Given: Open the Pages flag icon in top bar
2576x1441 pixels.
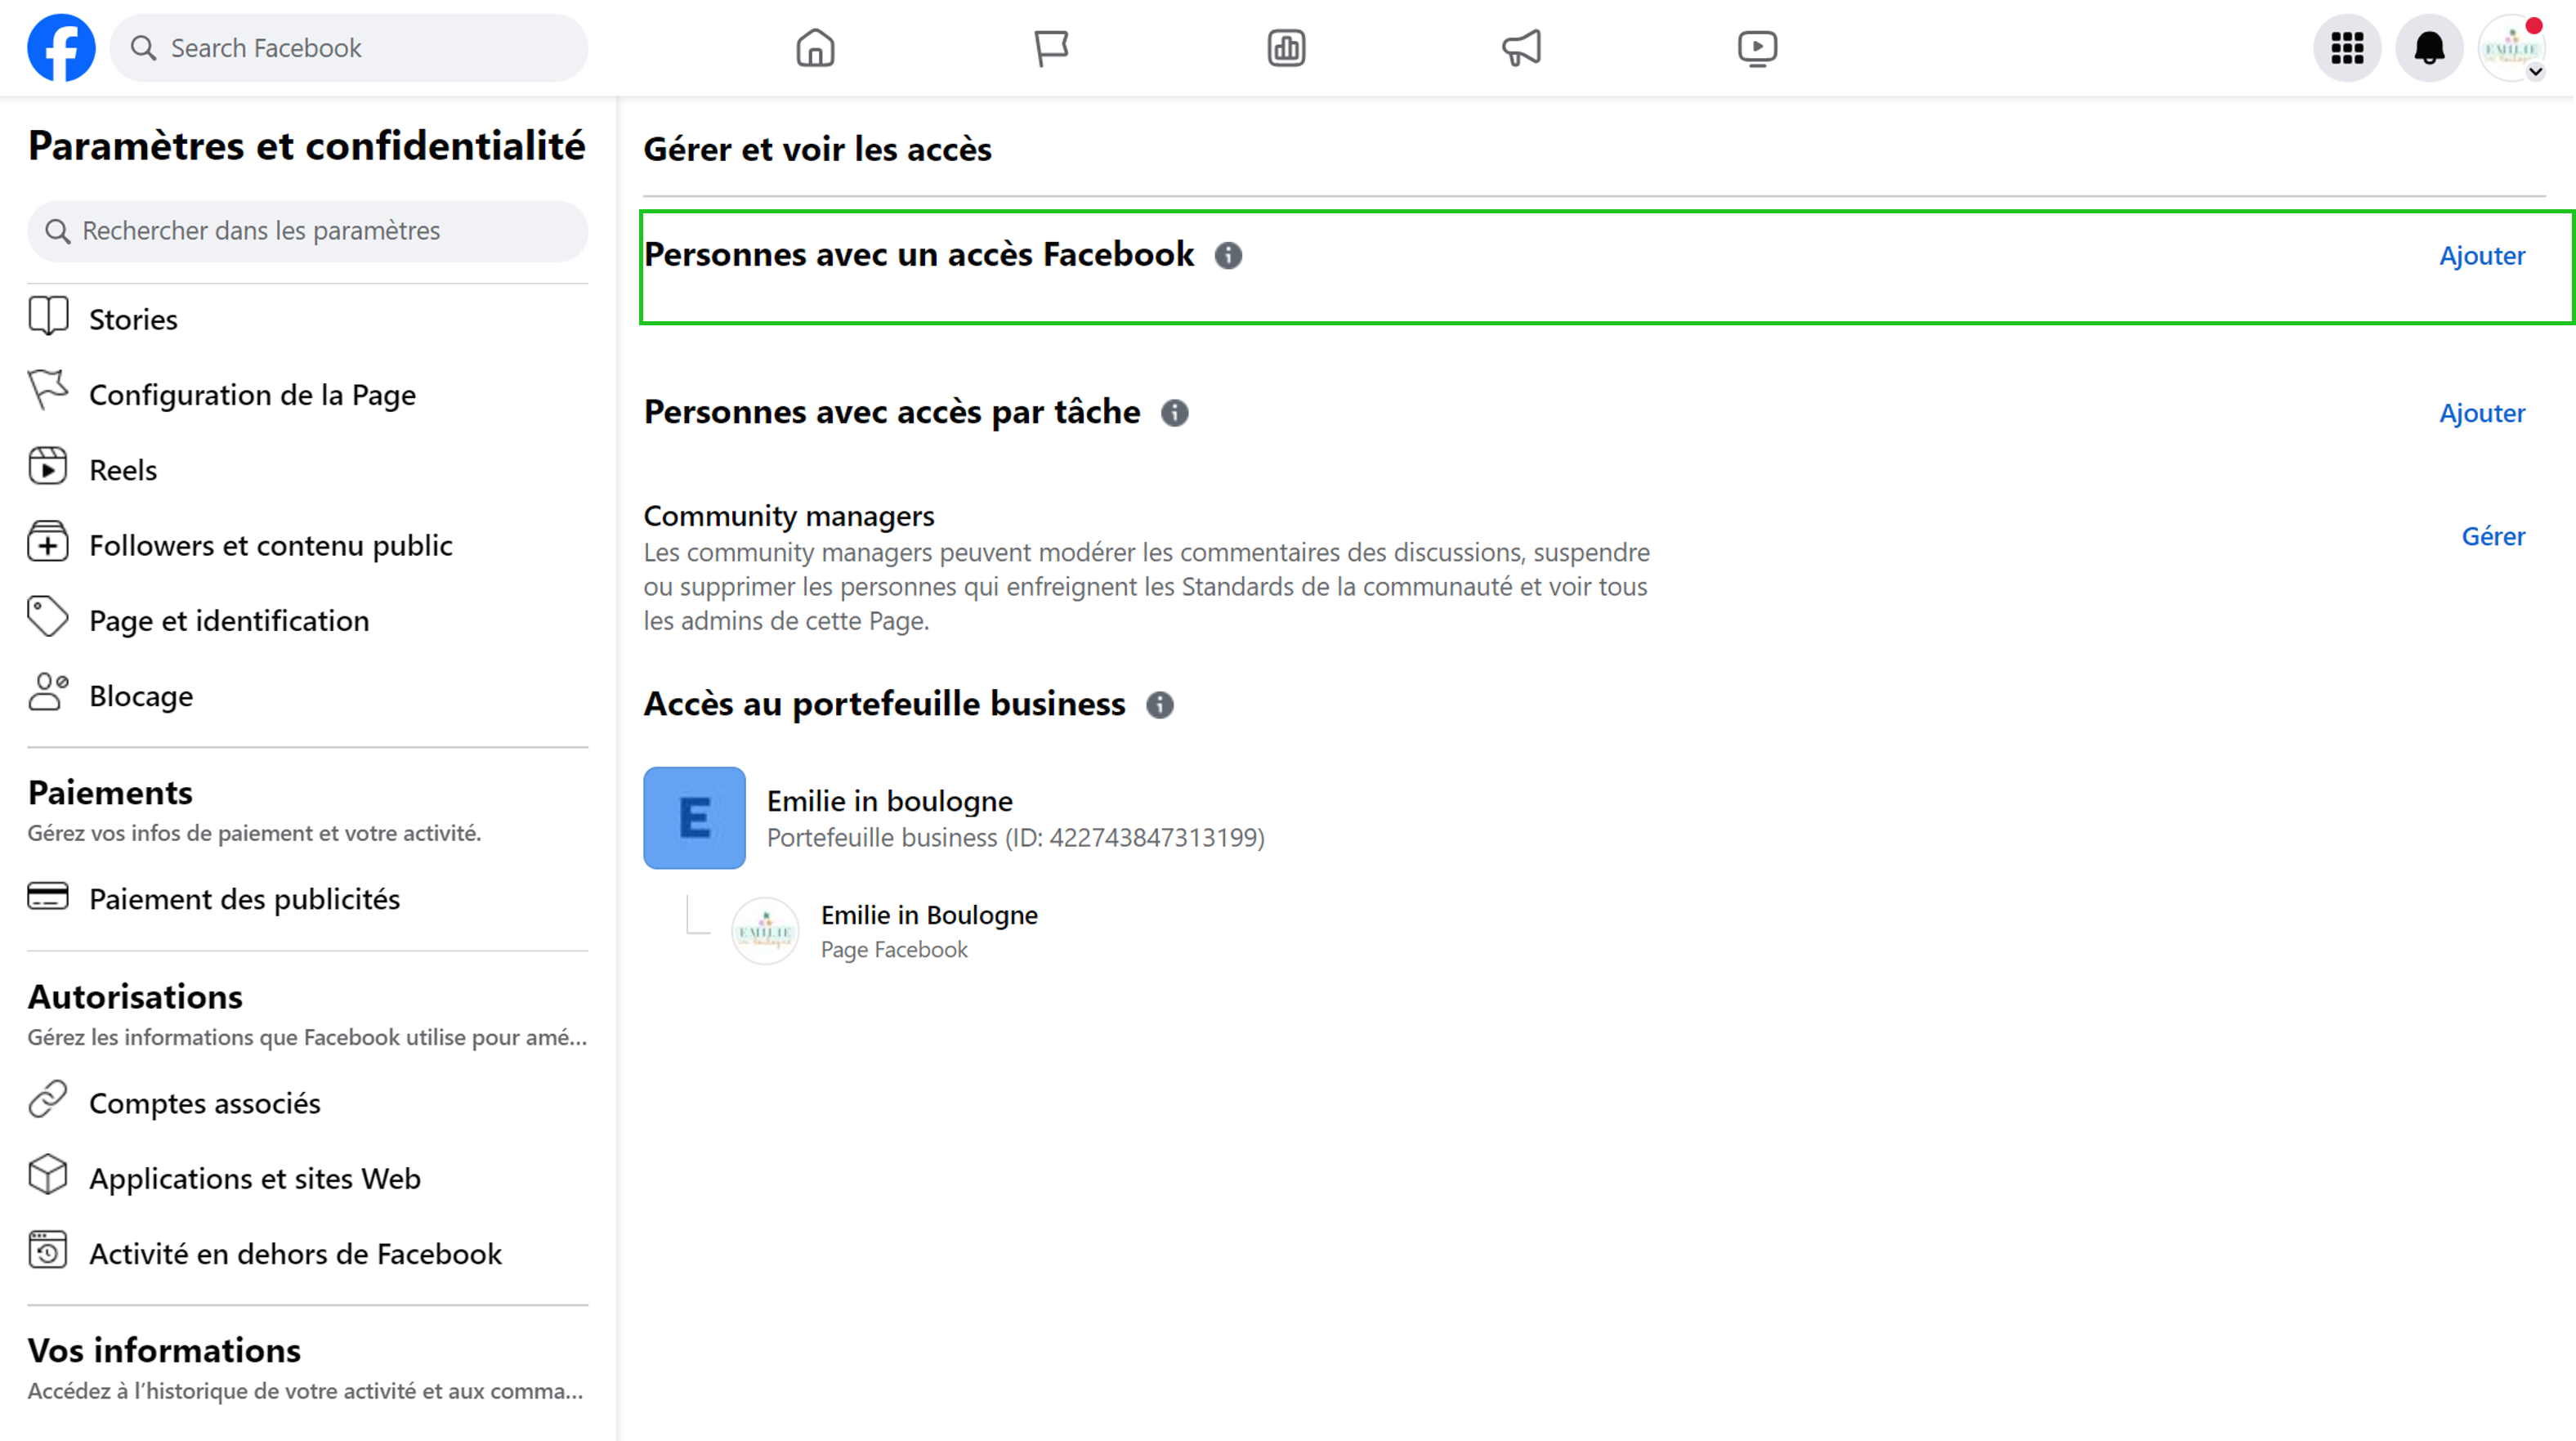Looking at the screenshot, I should 1051,48.
